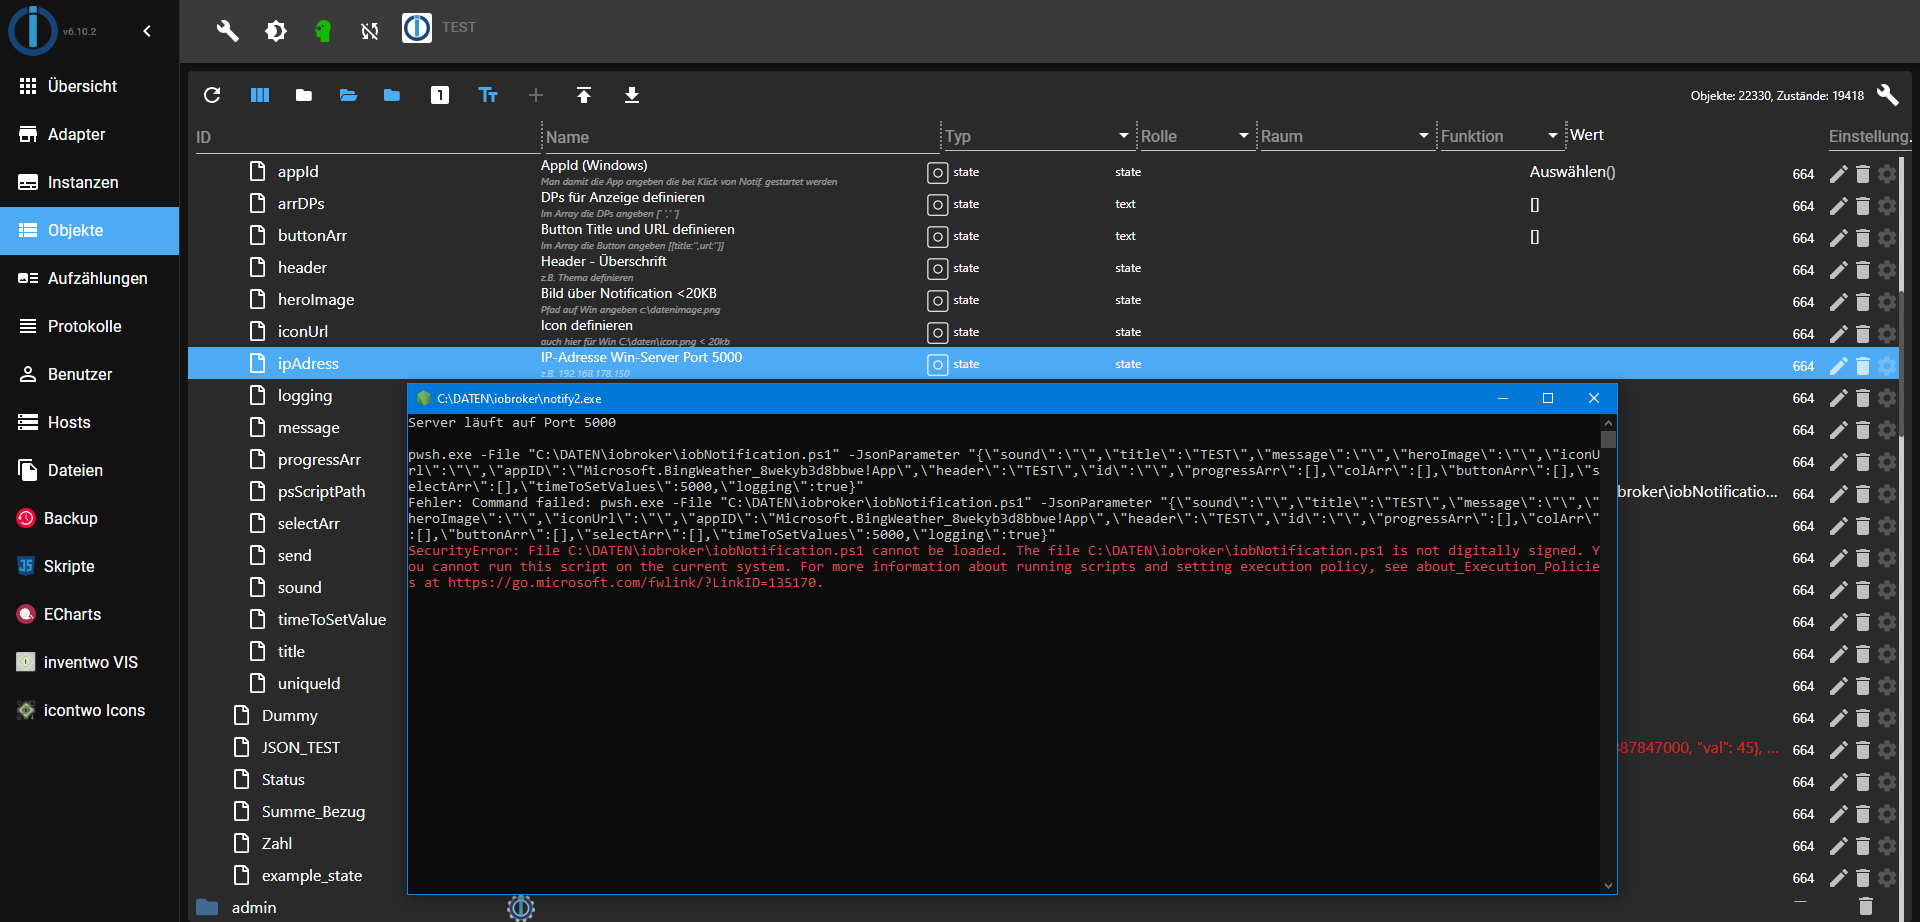Toggle text-size display with the Tt icon
This screenshot has height=922, width=1920.
coord(488,95)
